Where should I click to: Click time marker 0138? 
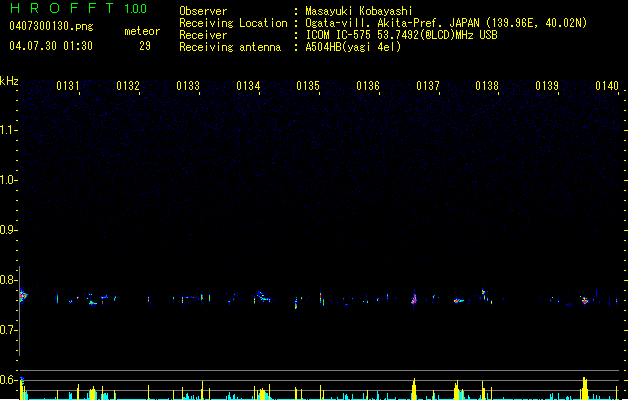pos(487,86)
